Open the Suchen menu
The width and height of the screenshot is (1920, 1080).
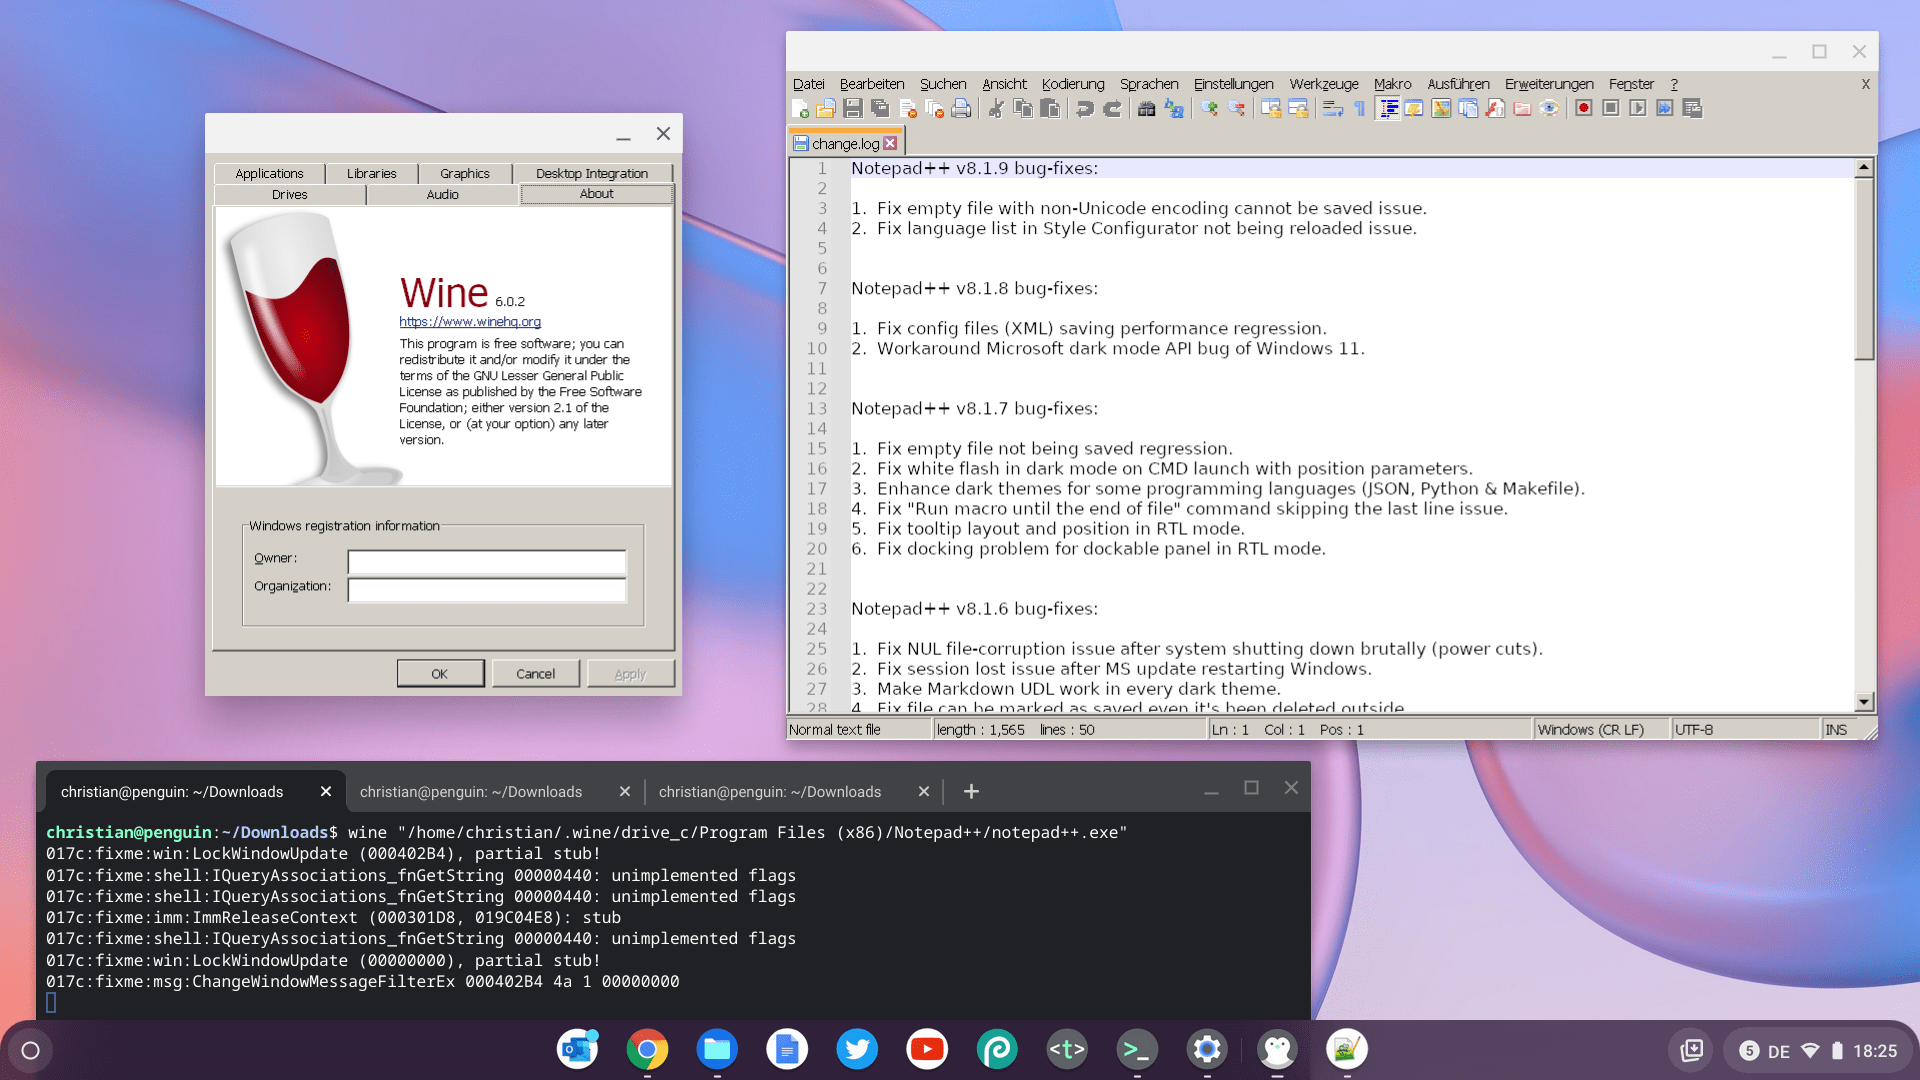943,84
